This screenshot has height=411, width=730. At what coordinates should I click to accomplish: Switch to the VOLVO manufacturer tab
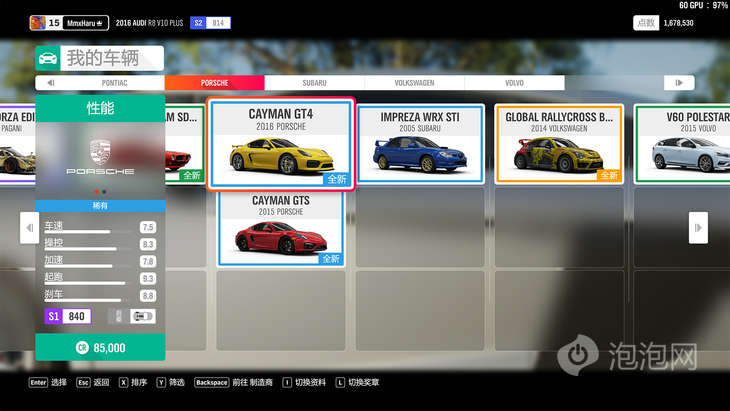pyautogui.click(x=514, y=83)
